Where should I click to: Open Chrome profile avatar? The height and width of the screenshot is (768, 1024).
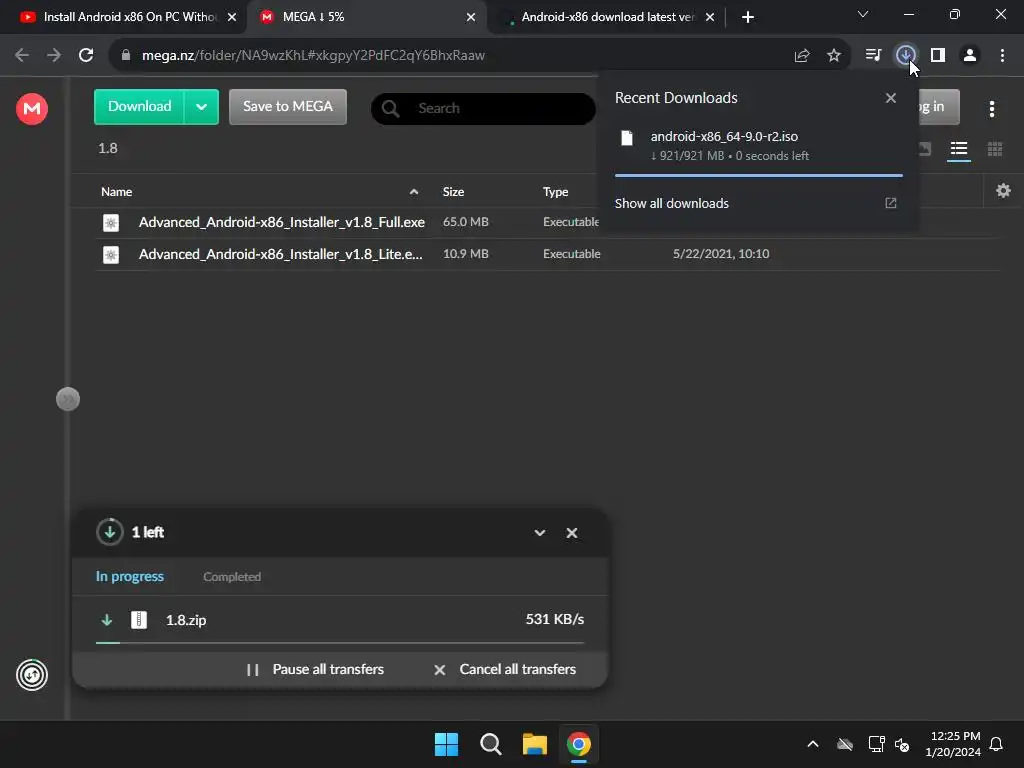click(x=970, y=55)
